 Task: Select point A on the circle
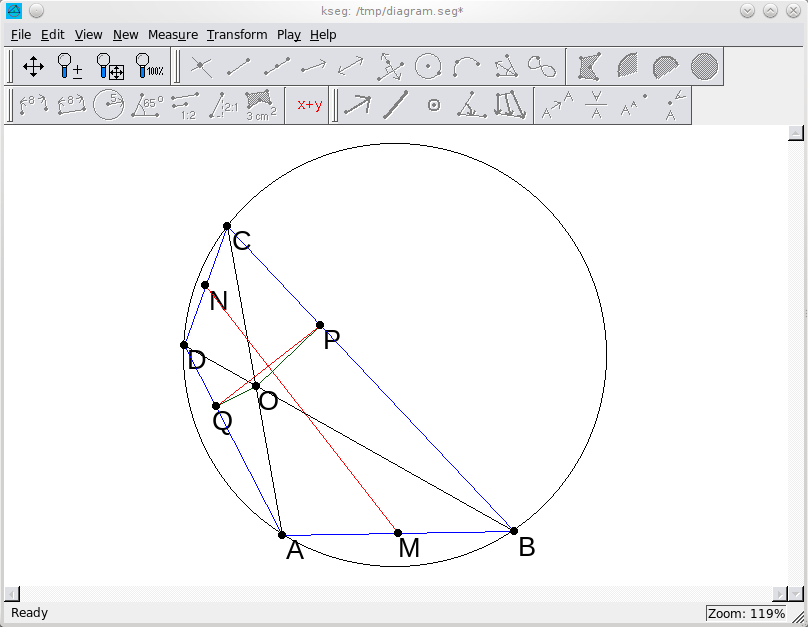[x=282, y=535]
